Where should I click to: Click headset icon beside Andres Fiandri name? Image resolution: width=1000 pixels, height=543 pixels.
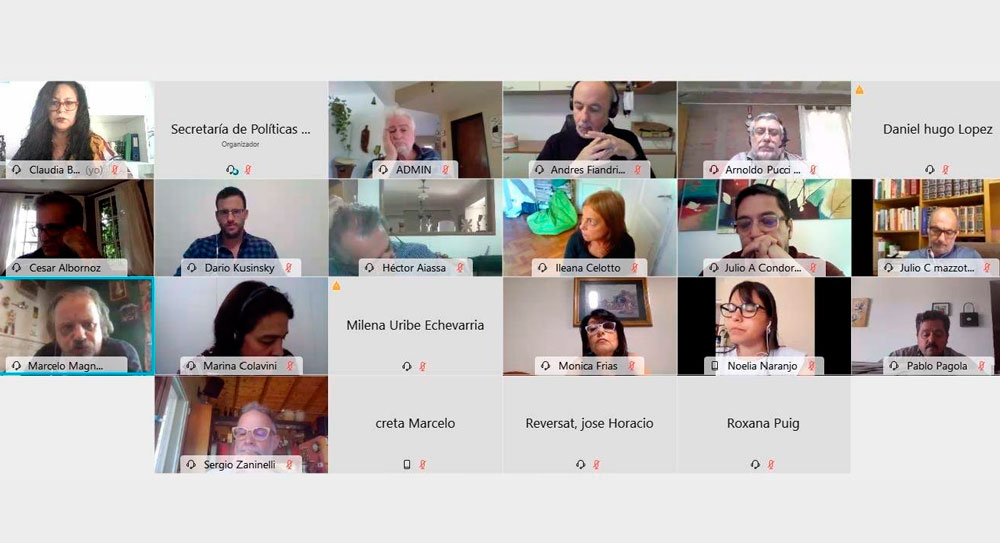click(540, 170)
